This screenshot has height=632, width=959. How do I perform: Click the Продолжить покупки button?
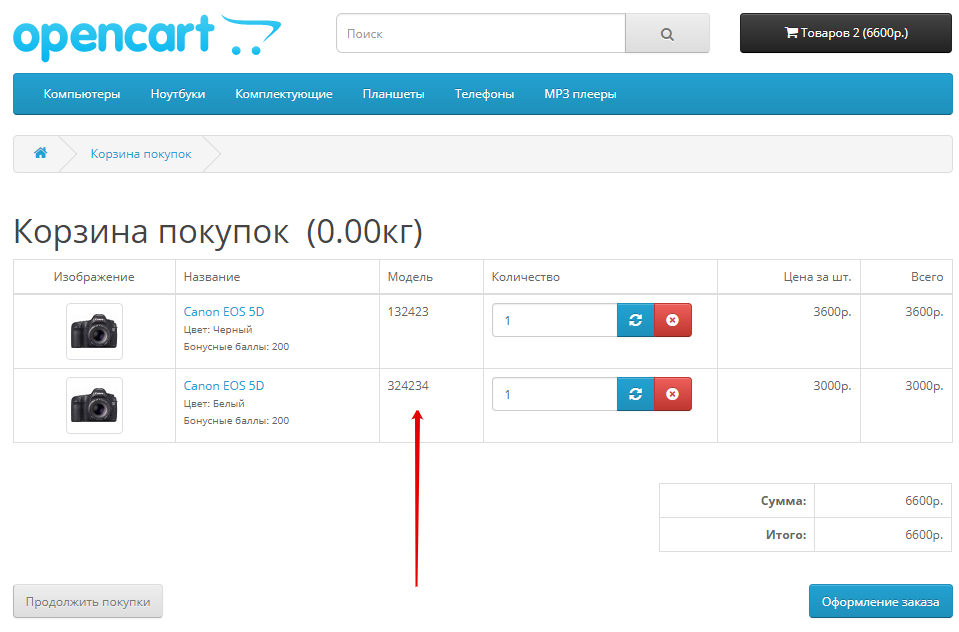point(88,602)
